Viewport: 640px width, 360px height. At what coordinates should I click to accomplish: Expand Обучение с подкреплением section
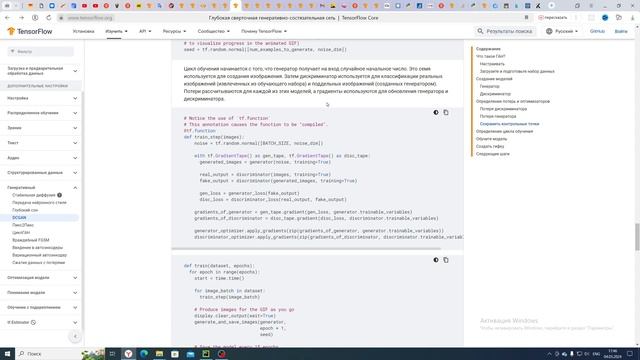pyautogui.click(x=41, y=307)
